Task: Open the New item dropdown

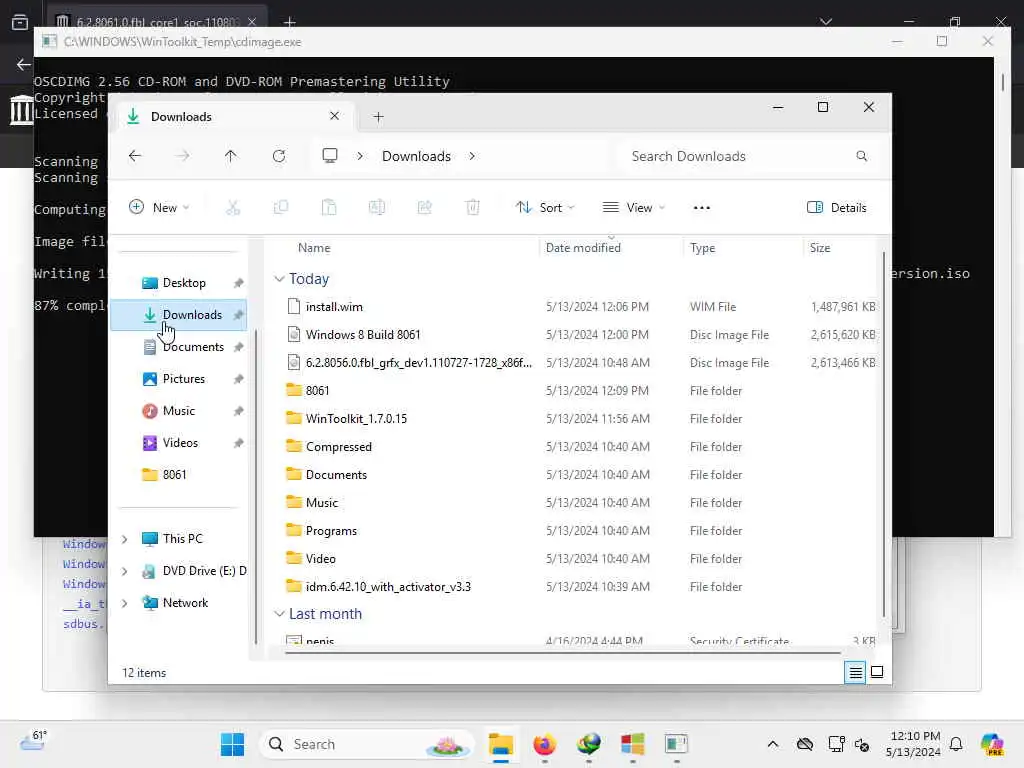Action: click(x=159, y=208)
